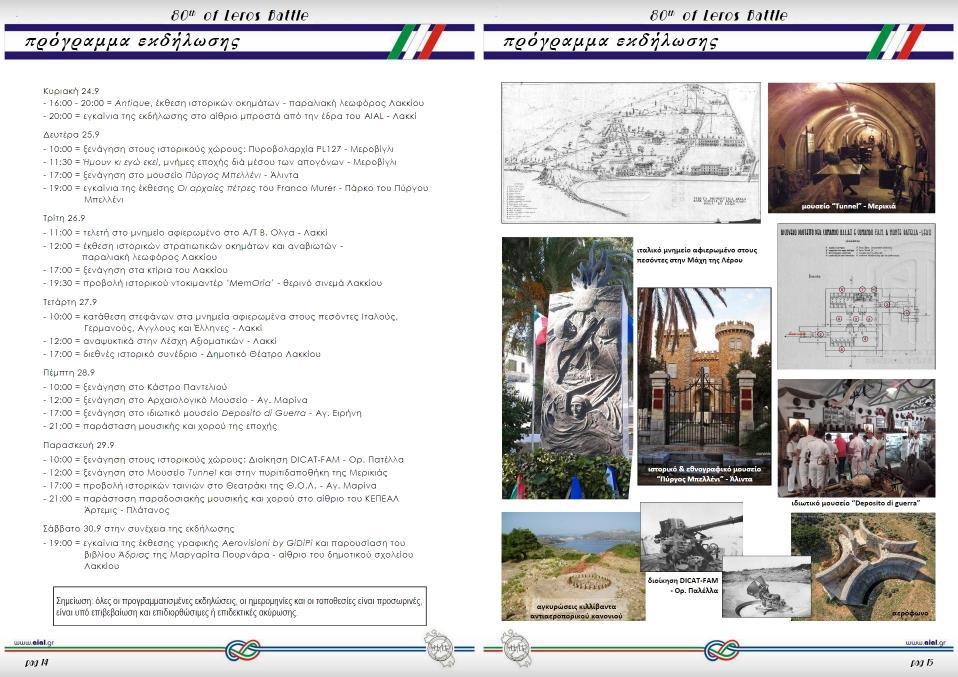Select the 'Δευτέρα 25.9' heading

point(71,134)
